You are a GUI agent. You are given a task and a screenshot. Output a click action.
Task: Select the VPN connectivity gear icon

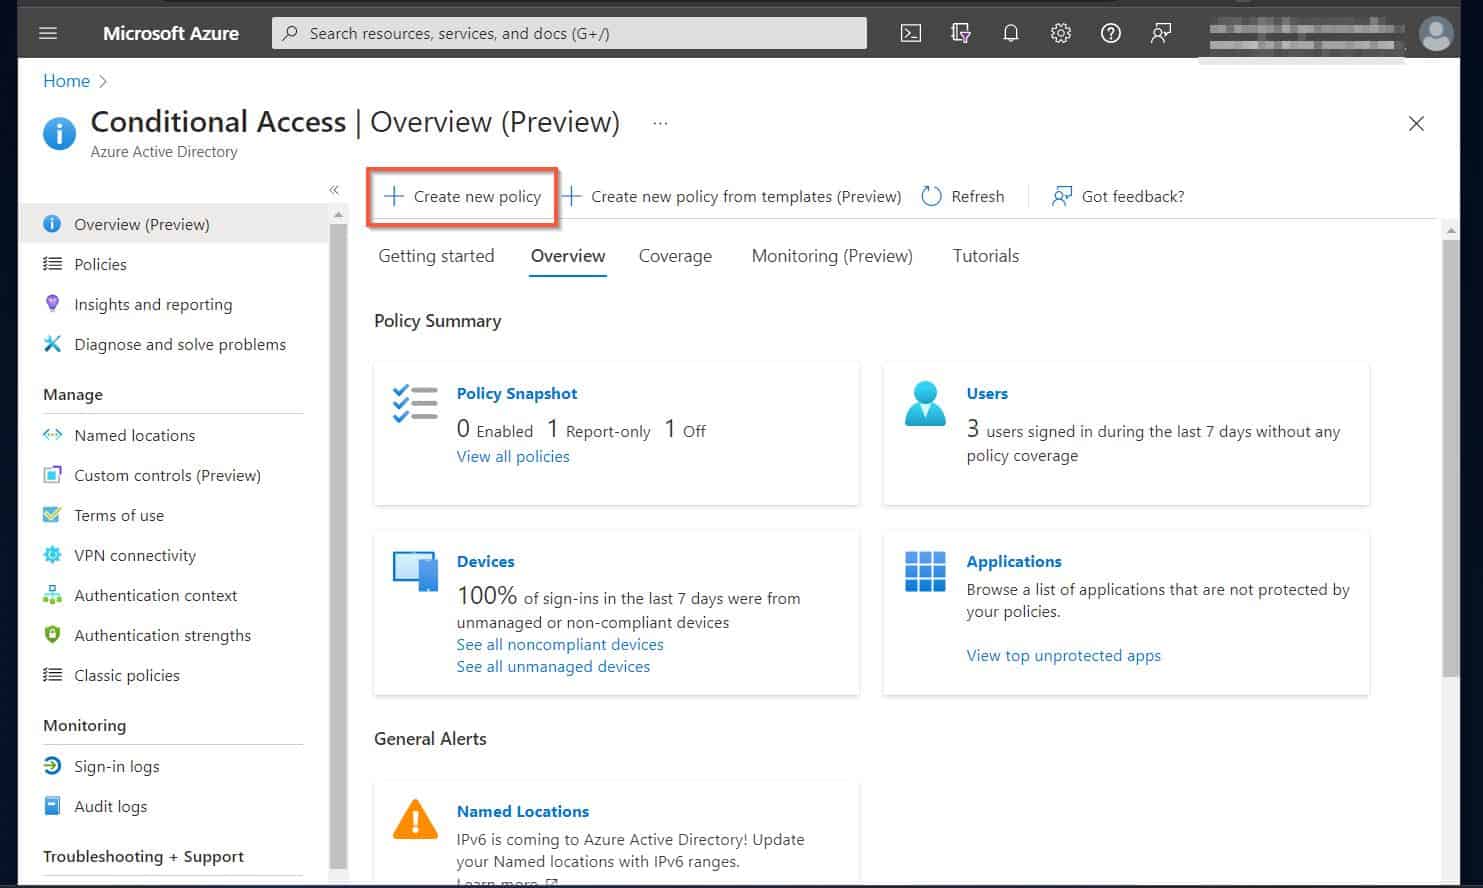52,555
